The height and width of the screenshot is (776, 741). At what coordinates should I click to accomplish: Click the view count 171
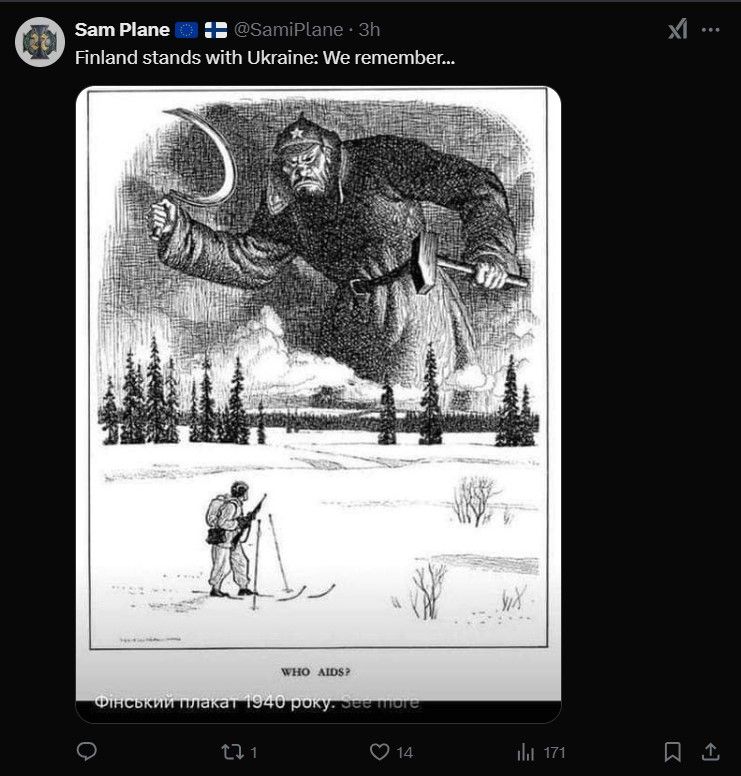coord(555,752)
